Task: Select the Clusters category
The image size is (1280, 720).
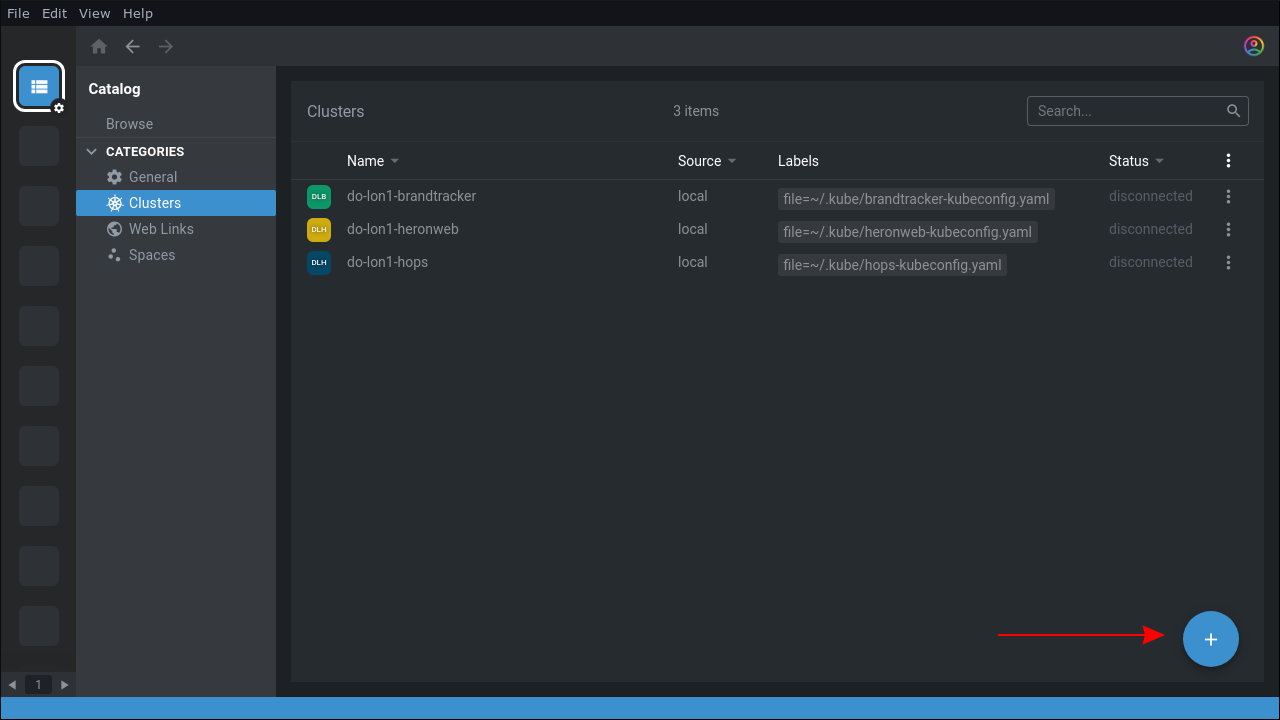Action: [176, 203]
